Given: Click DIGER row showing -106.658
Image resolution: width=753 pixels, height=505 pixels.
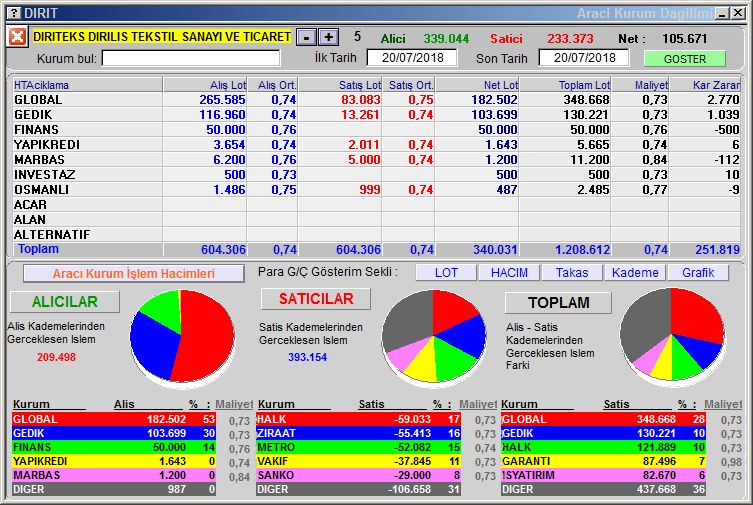Looking at the screenshot, I should point(359,489).
